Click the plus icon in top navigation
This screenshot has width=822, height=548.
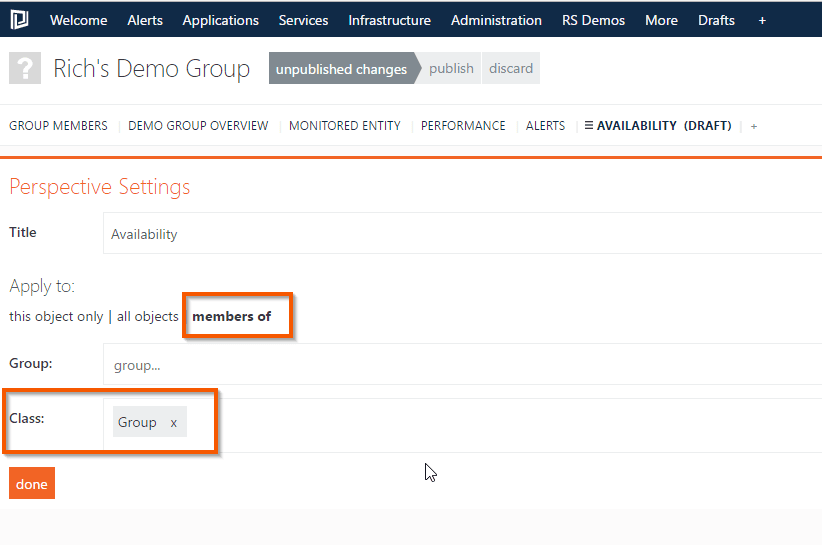click(x=762, y=20)
